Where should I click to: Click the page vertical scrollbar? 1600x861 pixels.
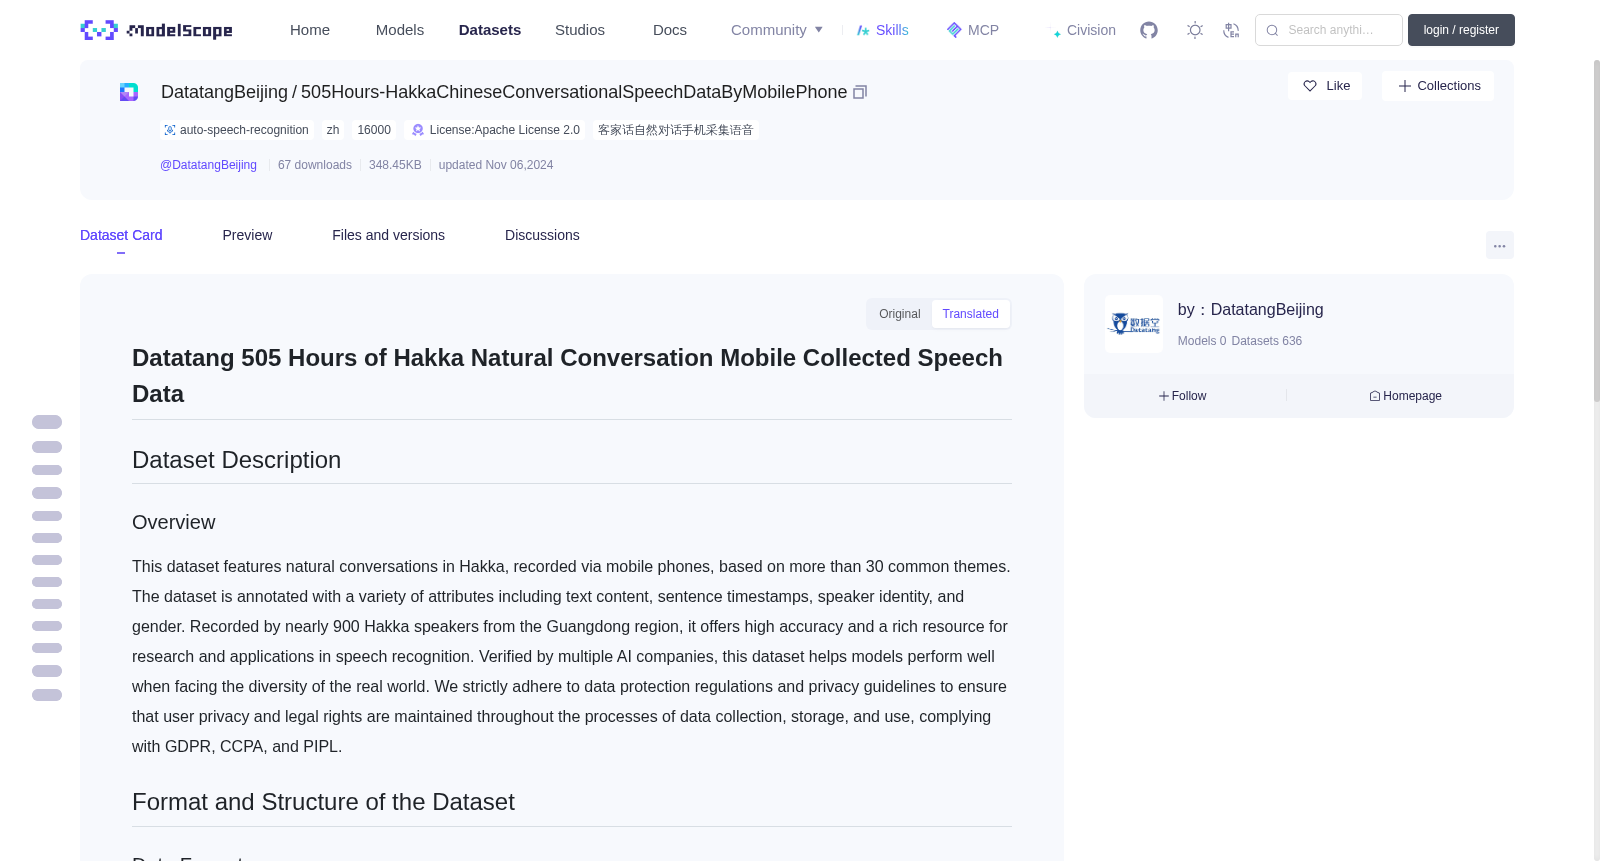click(x=1596, y=230)
